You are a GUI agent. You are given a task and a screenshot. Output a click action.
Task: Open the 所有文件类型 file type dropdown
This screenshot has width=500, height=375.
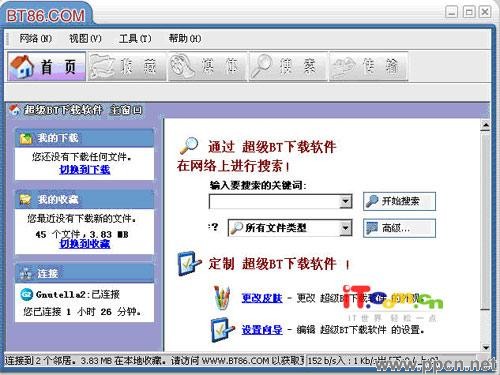[290, 228]
